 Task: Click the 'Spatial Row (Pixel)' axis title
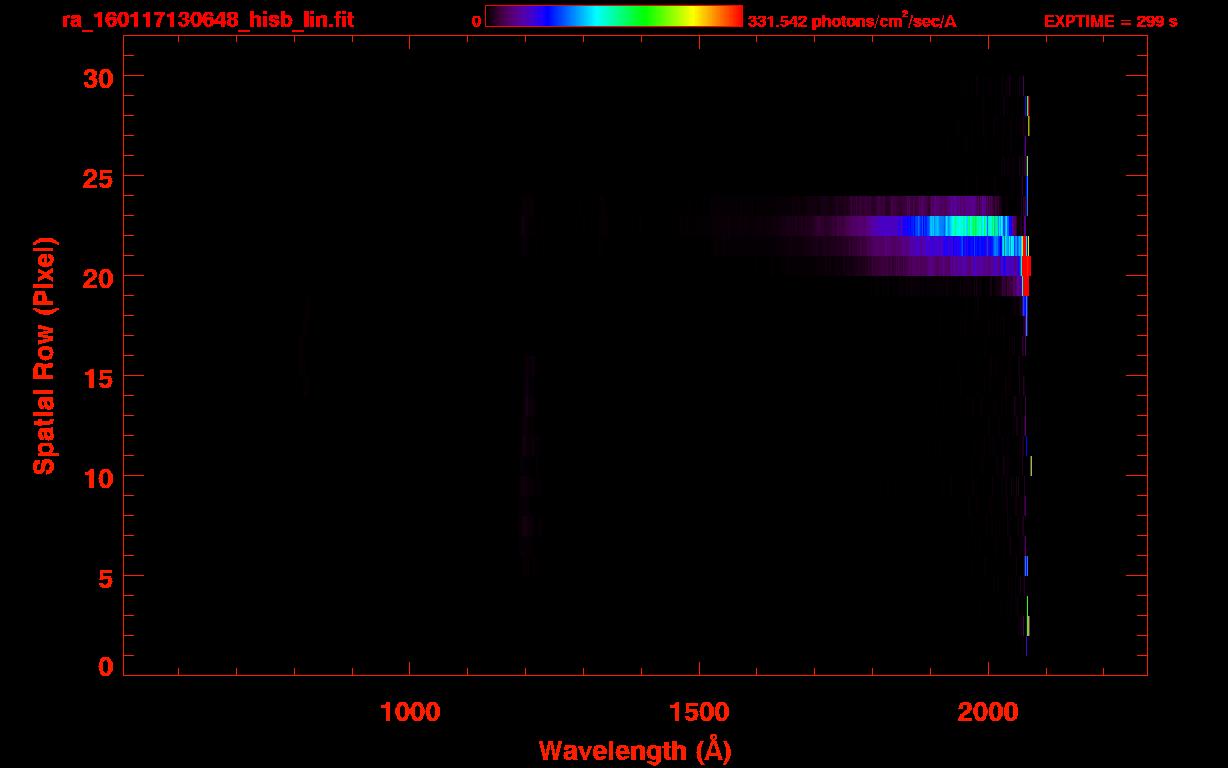(44, 356)
